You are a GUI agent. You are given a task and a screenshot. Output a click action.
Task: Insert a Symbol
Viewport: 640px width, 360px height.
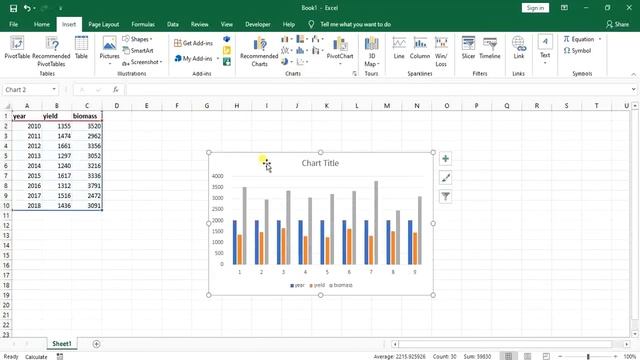coord(577,51)
